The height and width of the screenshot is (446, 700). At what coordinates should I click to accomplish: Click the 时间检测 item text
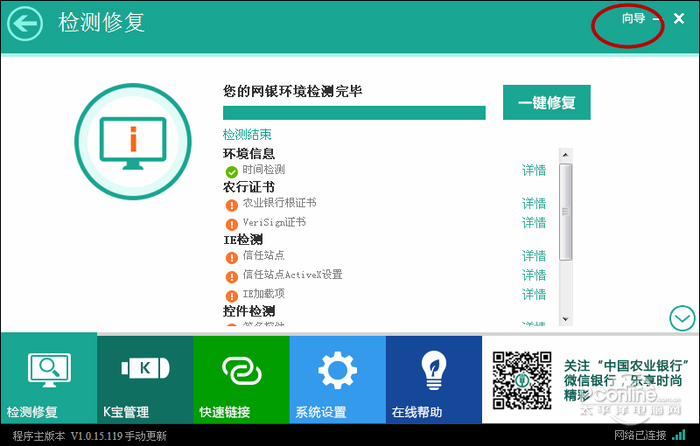pyautogui.click(x=263, y=170)
